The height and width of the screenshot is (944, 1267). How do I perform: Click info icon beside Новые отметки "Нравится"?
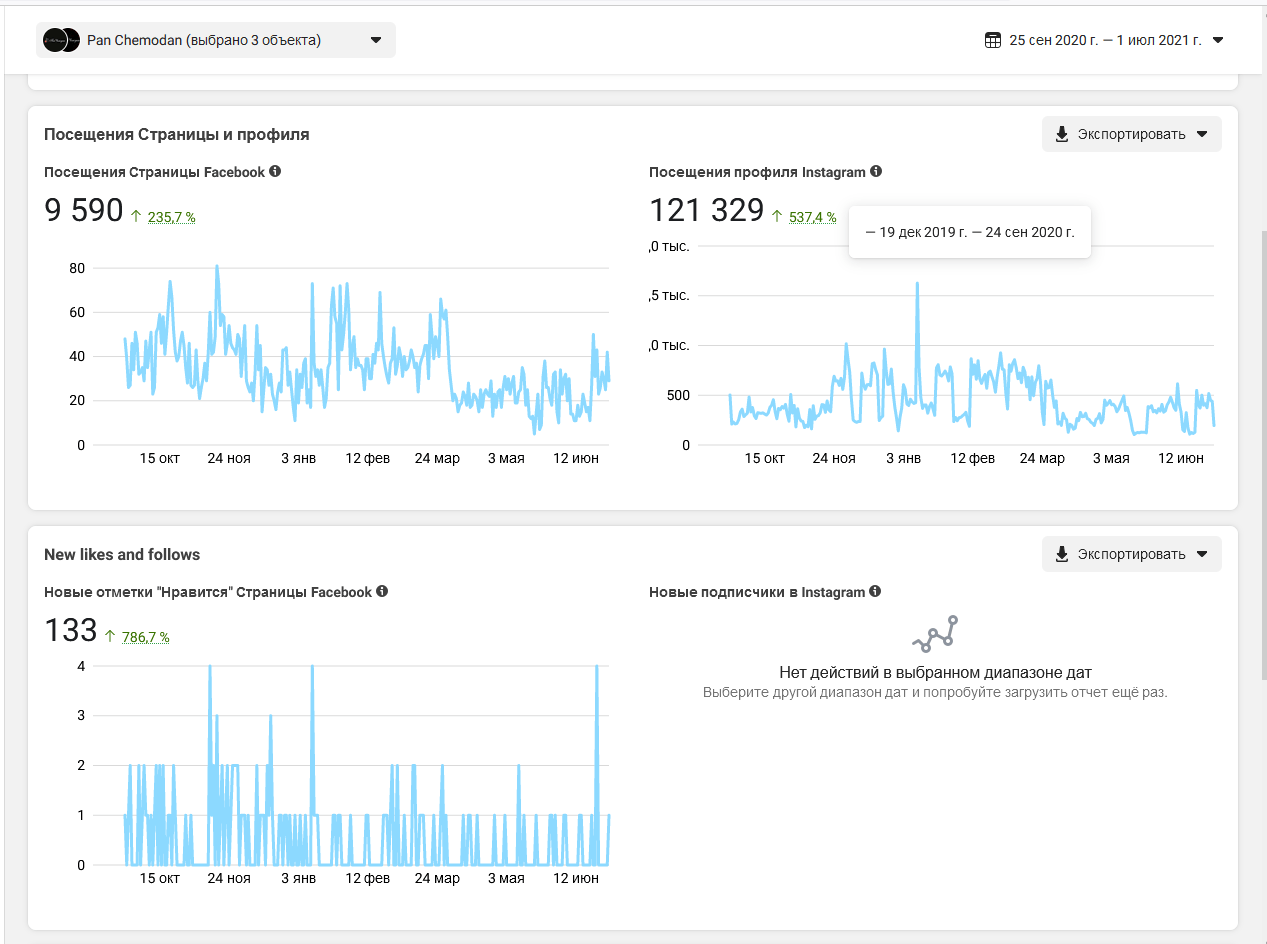382,591
